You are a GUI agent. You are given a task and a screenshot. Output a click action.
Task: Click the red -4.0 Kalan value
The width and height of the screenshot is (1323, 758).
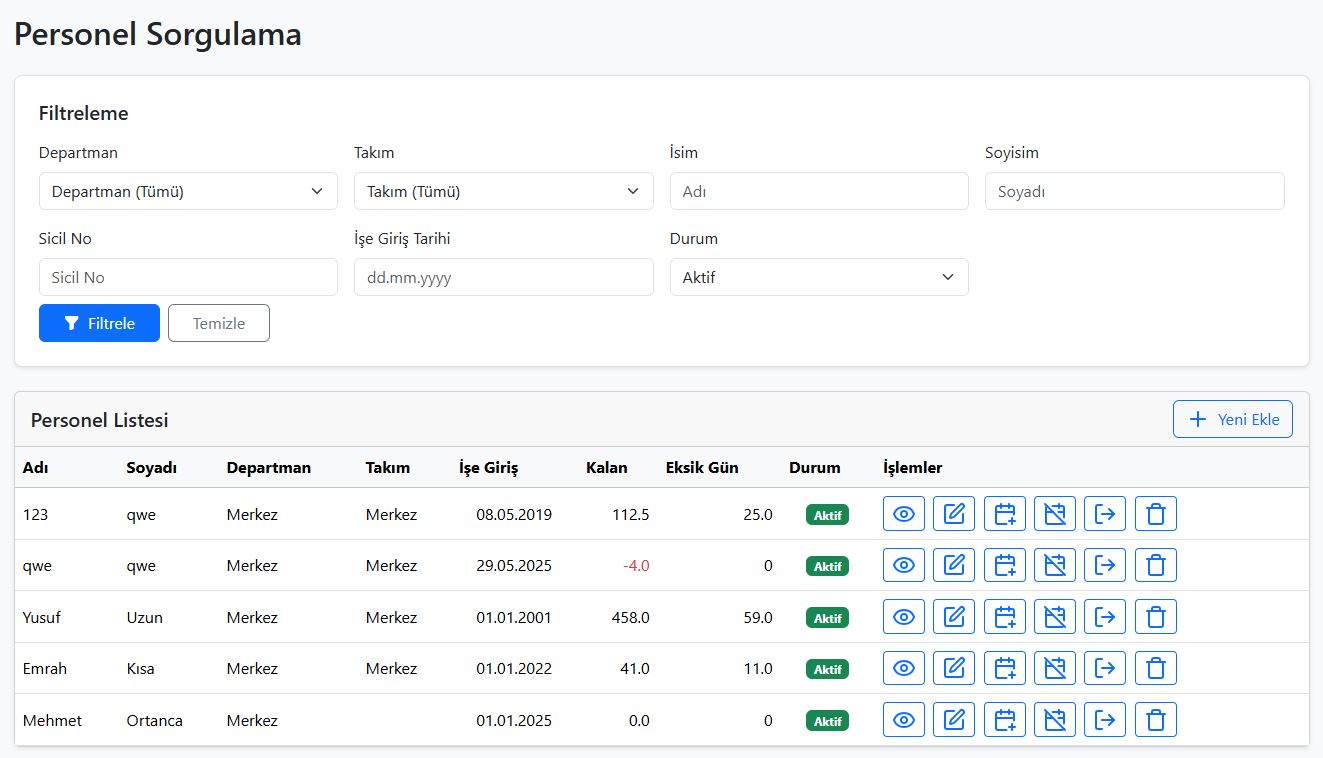(636, 565)
